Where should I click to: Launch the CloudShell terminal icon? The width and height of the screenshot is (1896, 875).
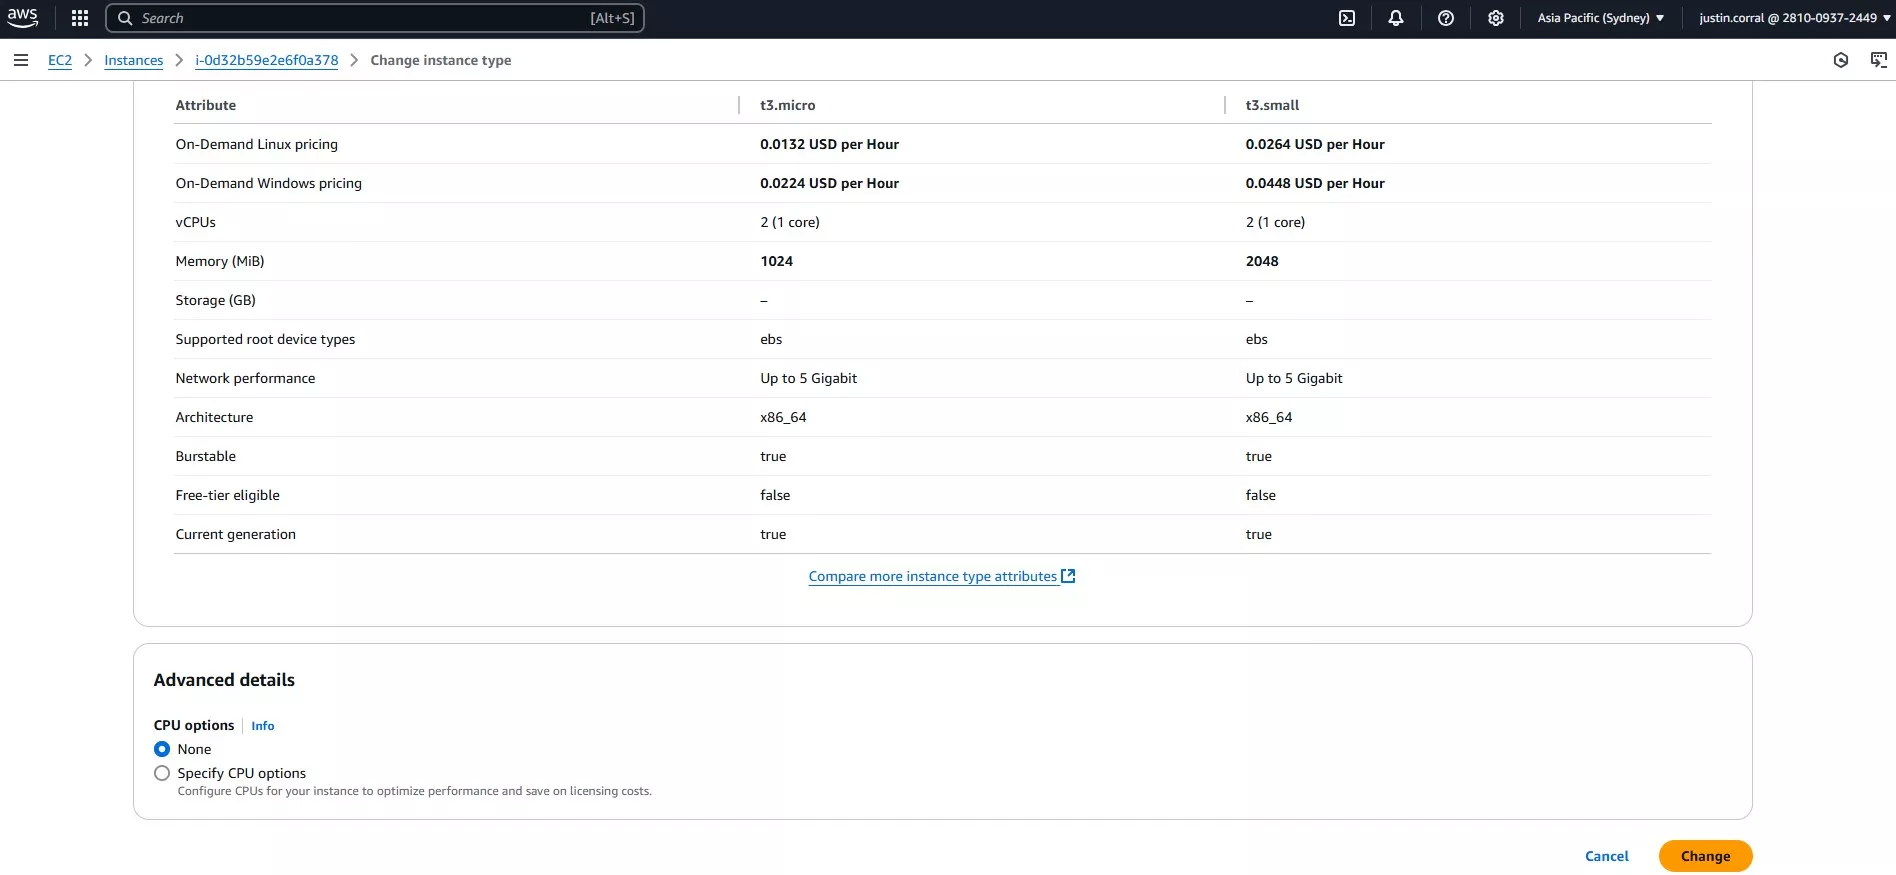tap(1347, 18)
